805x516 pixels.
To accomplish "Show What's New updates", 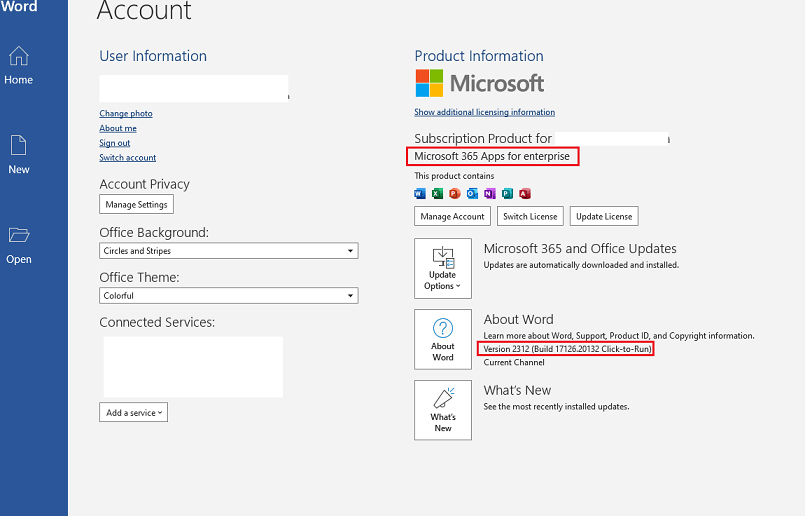I will [x=443, y=410].
